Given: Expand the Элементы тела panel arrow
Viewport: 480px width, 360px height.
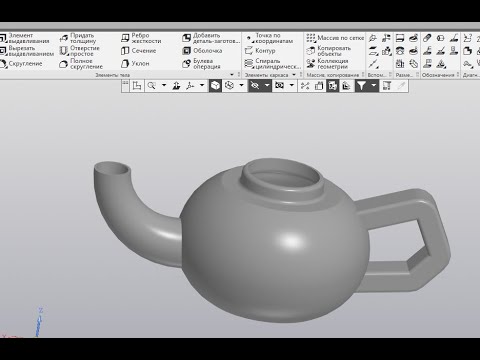Looking at the screenshot, I should click(232, 75).
